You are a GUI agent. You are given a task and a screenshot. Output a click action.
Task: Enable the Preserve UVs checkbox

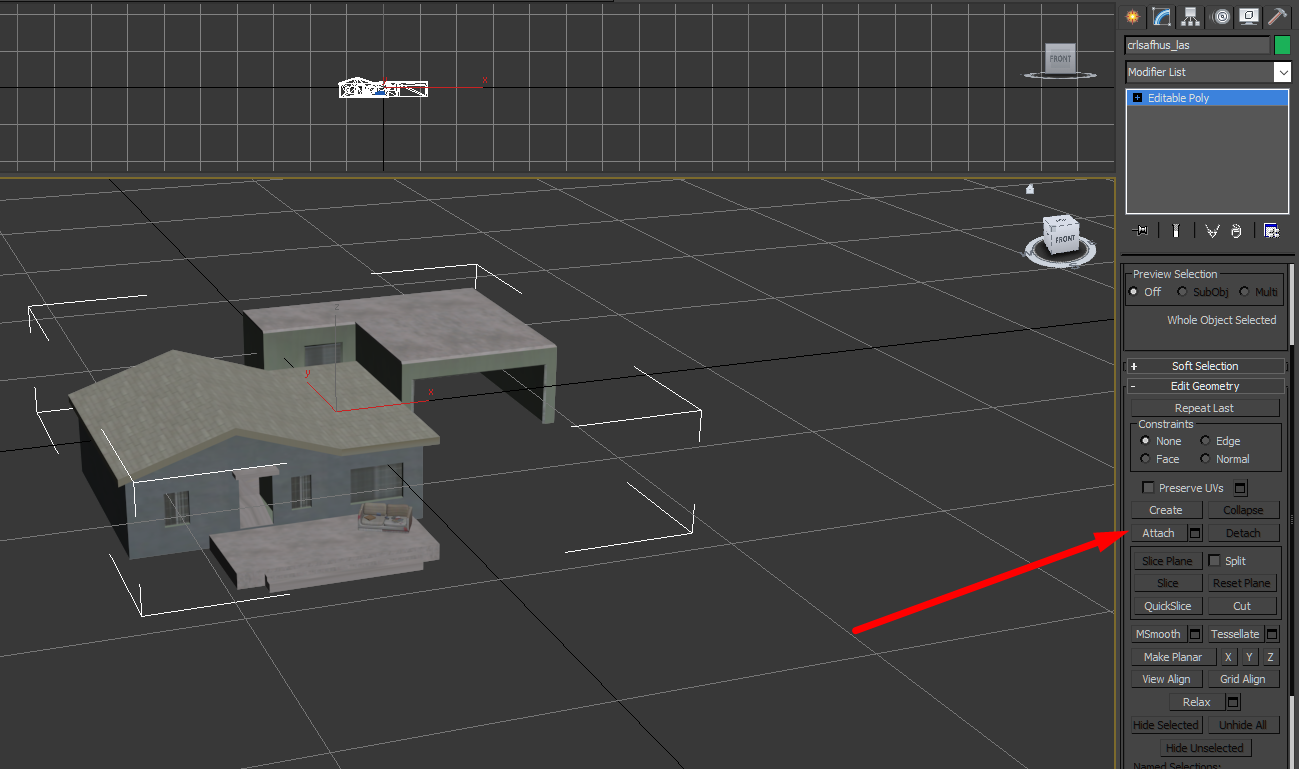point(1149,488)
